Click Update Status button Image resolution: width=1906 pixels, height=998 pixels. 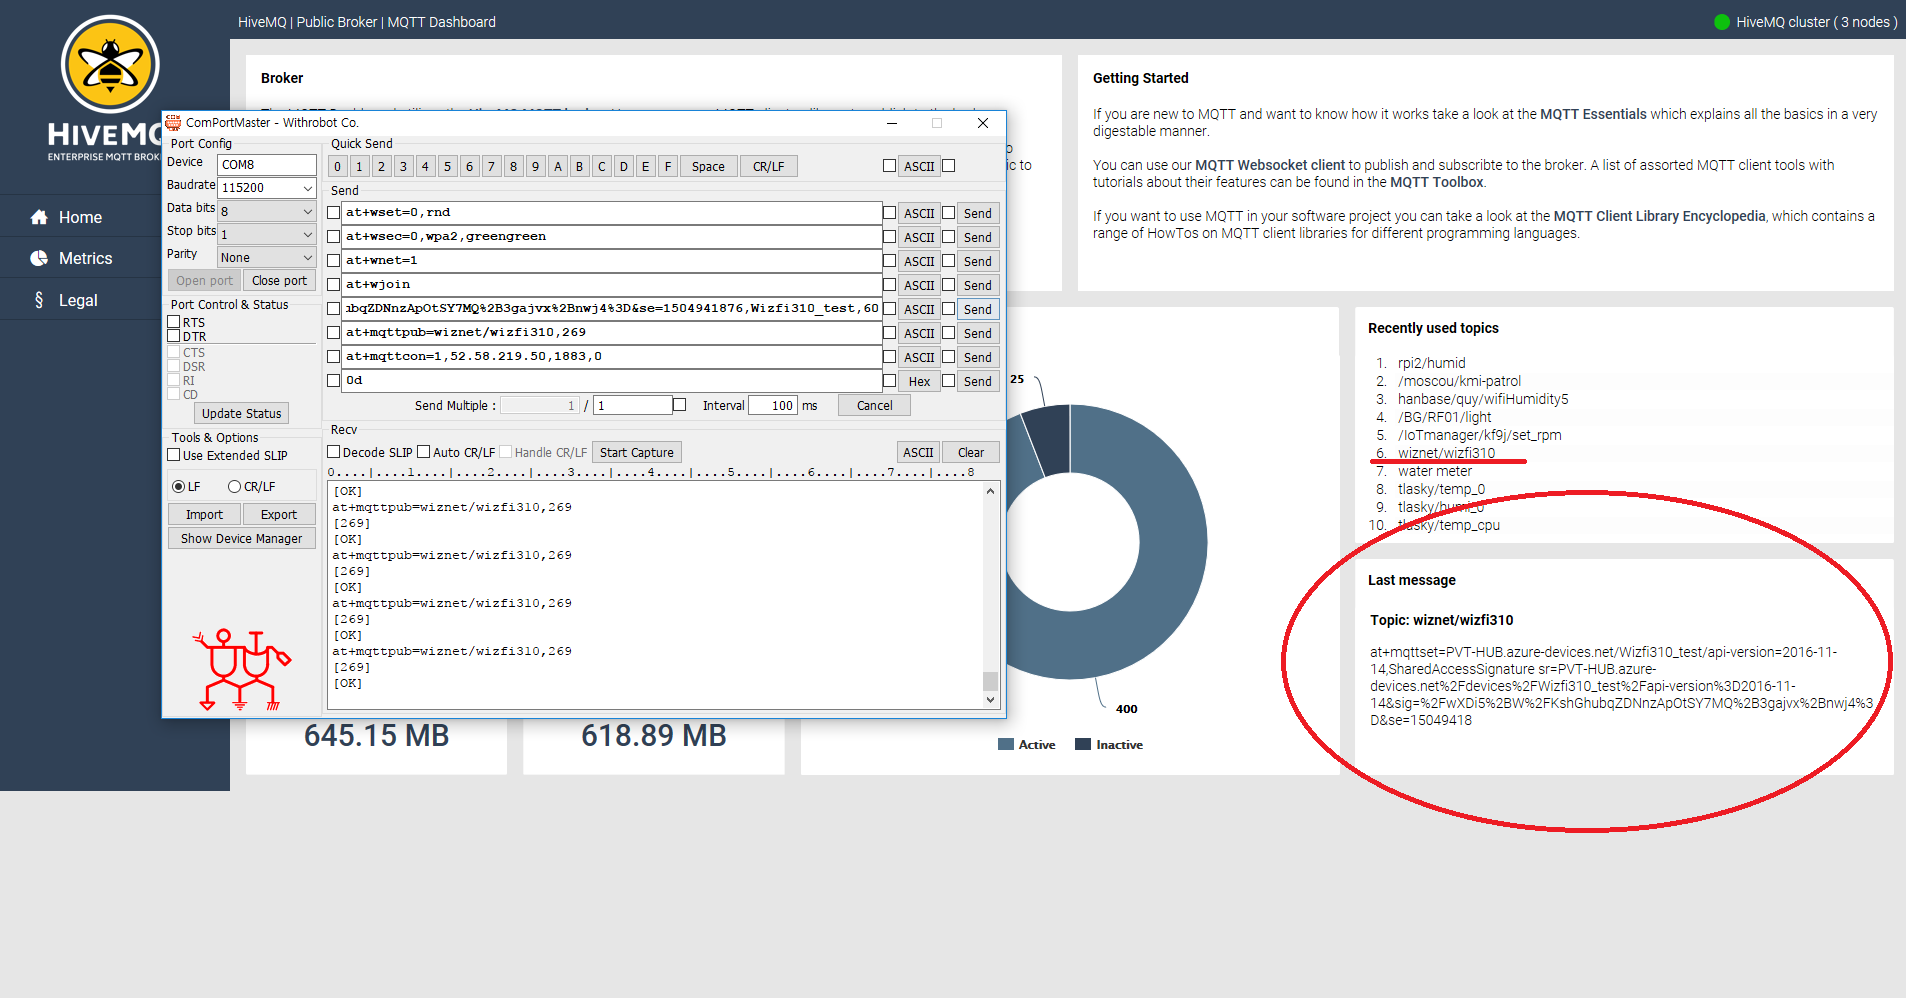[241, 413]
